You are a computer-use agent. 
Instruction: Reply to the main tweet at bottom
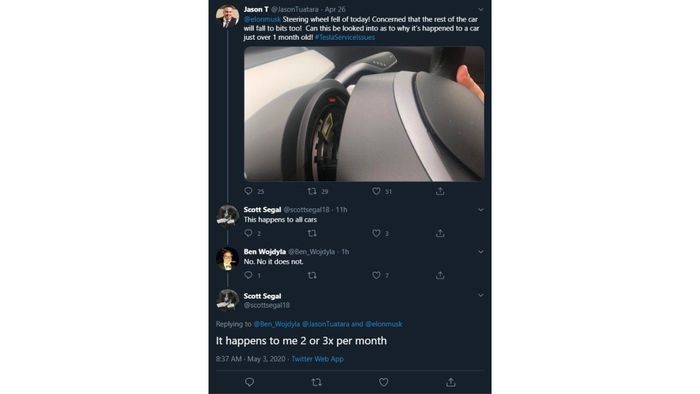click(x=250, y=382)
